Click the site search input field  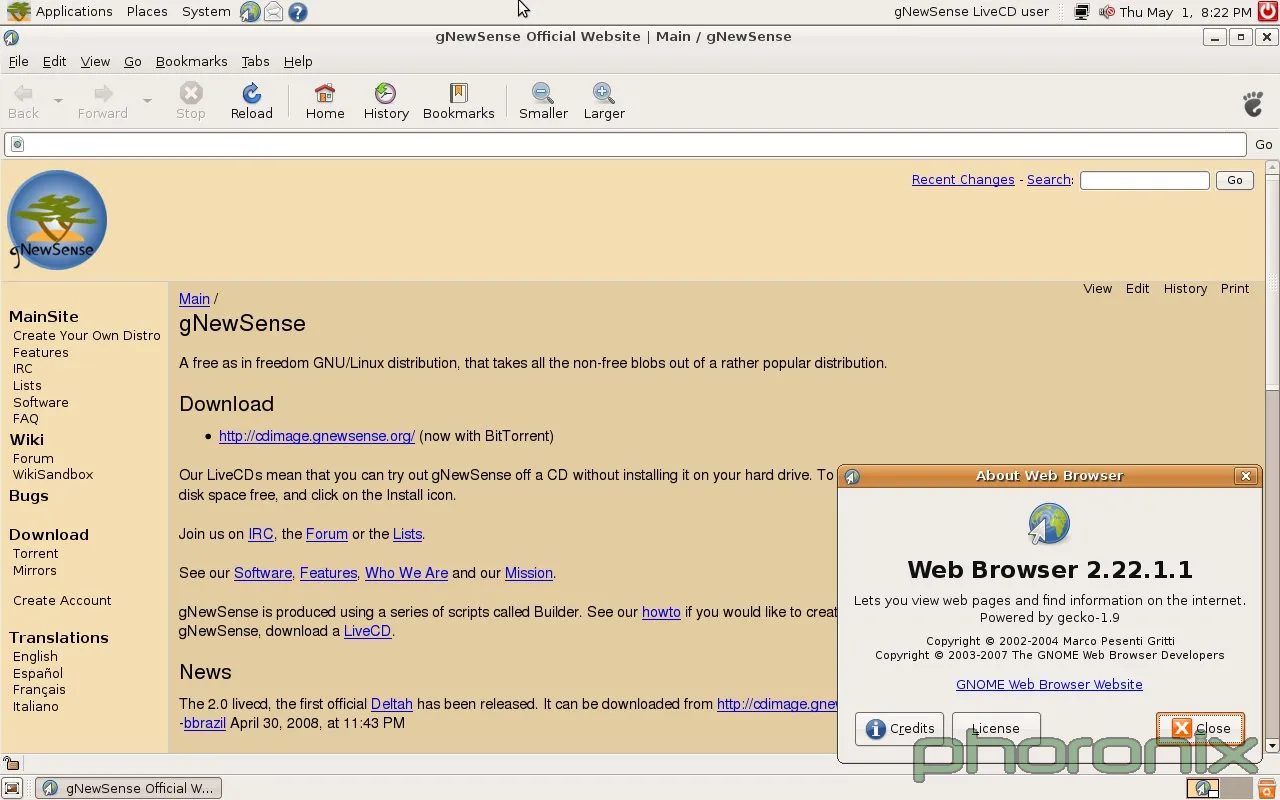click(x=1144, y=180)
